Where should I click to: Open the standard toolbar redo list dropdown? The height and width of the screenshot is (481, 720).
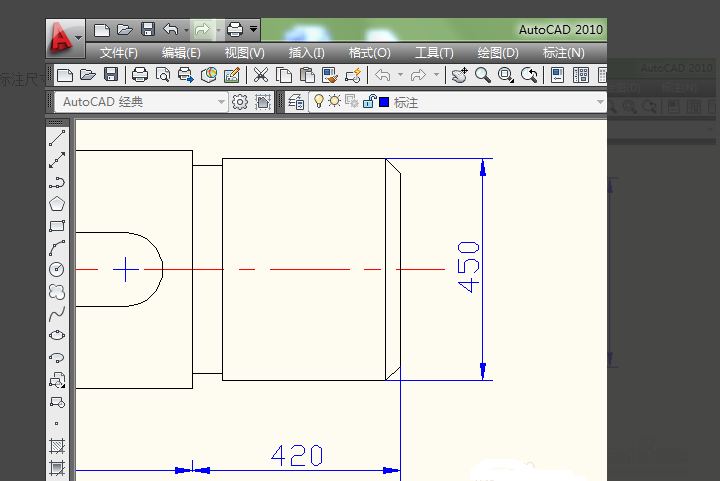436,75
